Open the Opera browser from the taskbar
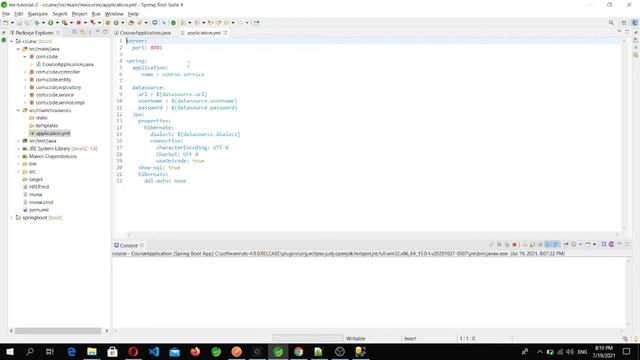 point(133,351)
